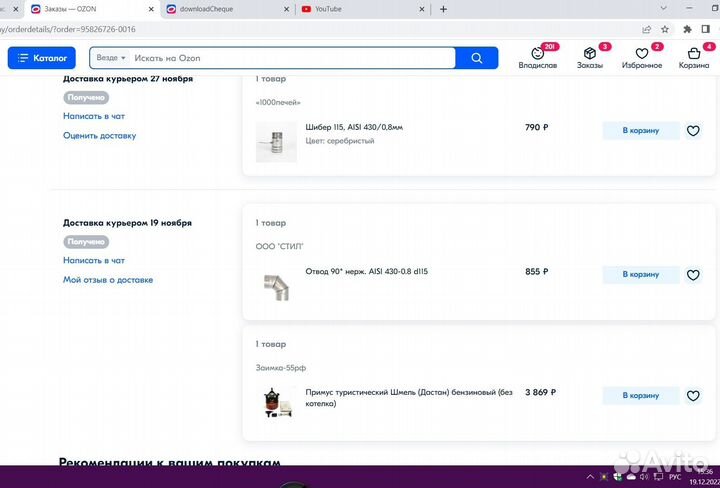Open the Заказы box icon

pyautogui.click(x=590, y=58)
